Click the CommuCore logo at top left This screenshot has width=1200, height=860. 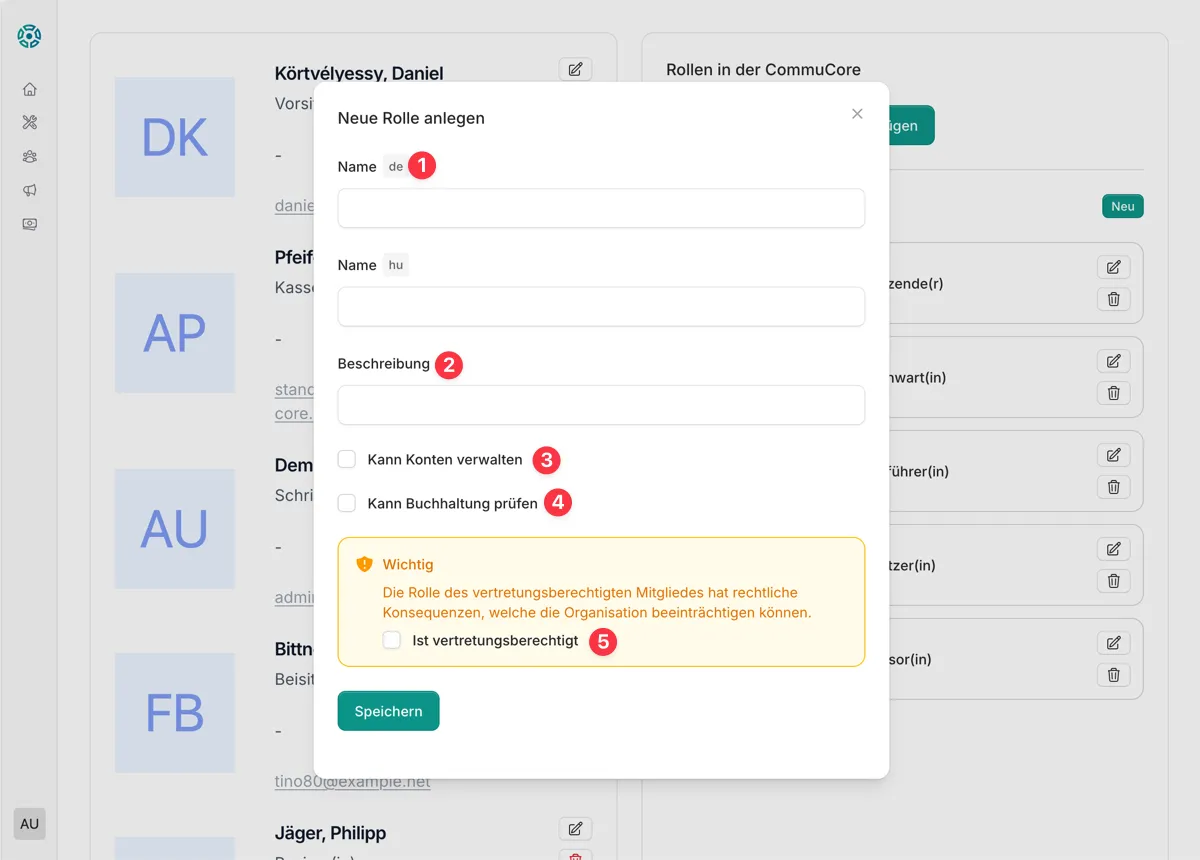click(29, 37)
